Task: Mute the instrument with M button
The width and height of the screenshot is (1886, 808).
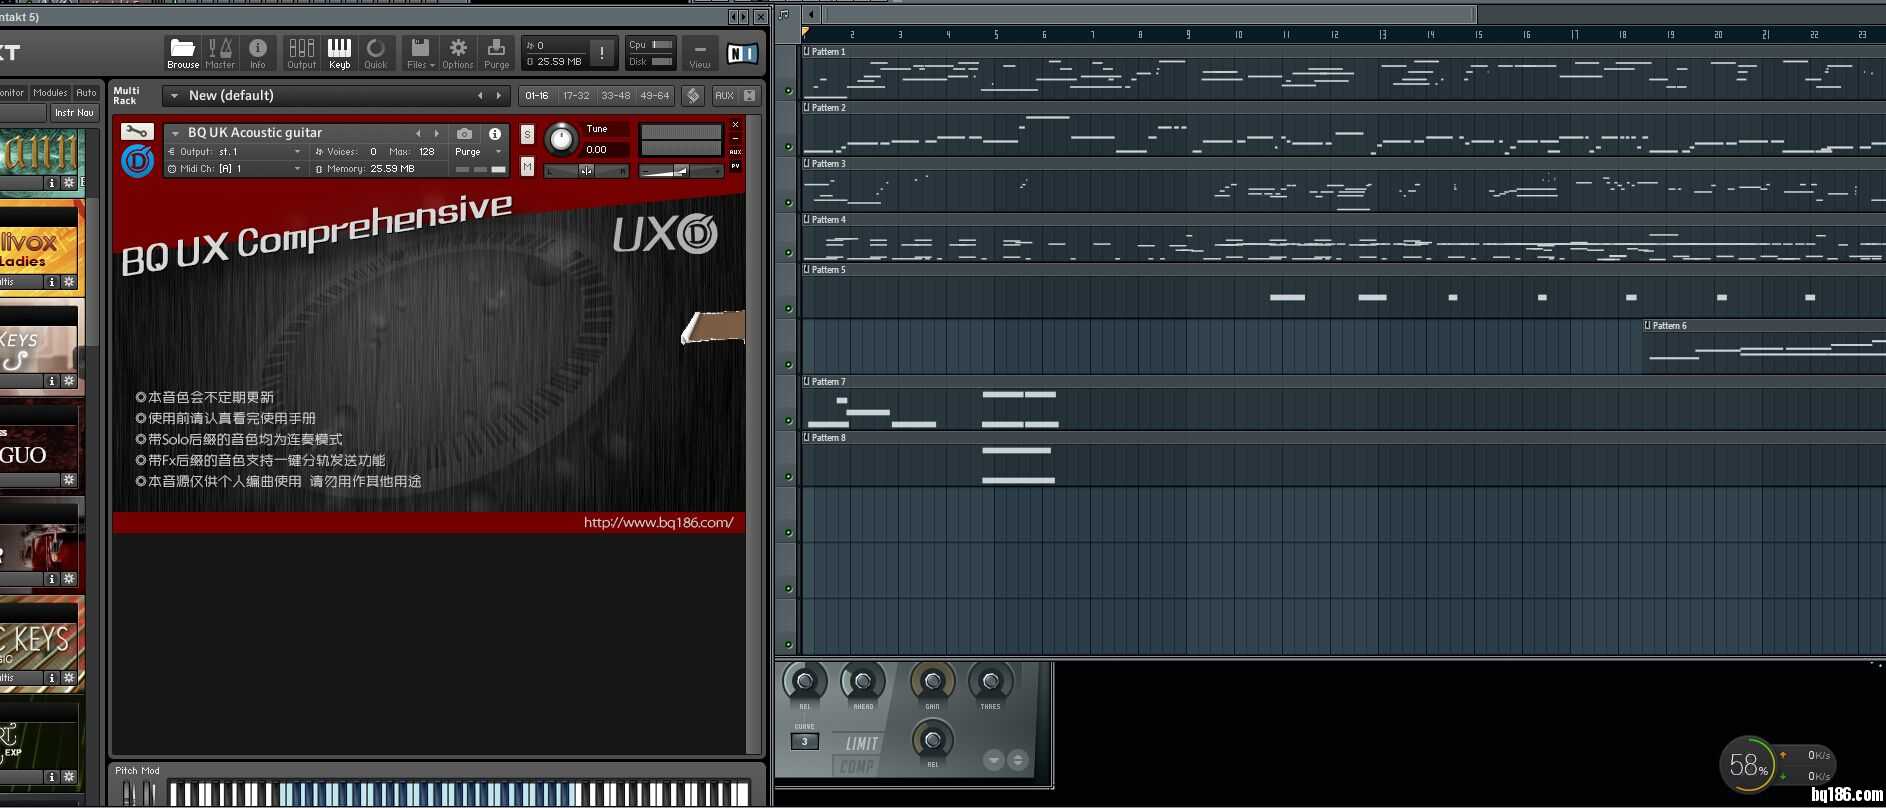Action: point(527,167)
